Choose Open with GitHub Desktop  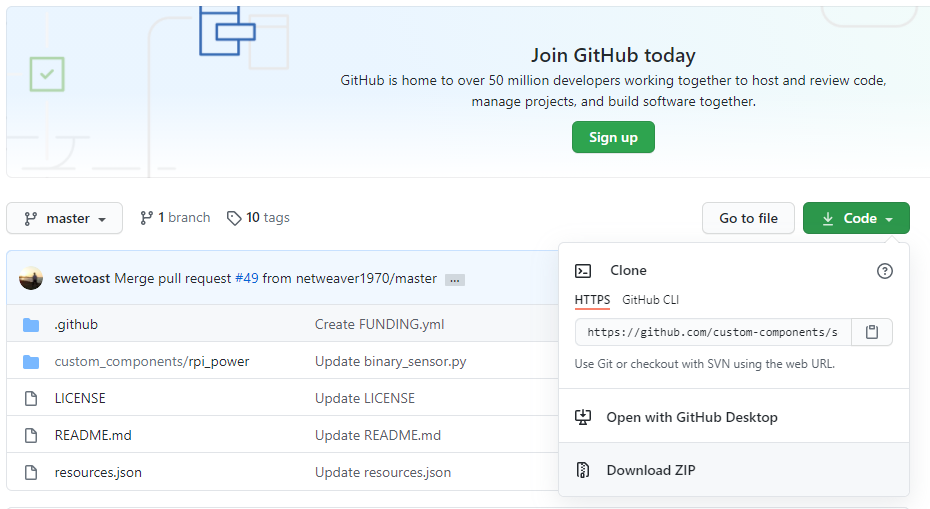pos(691,417)
